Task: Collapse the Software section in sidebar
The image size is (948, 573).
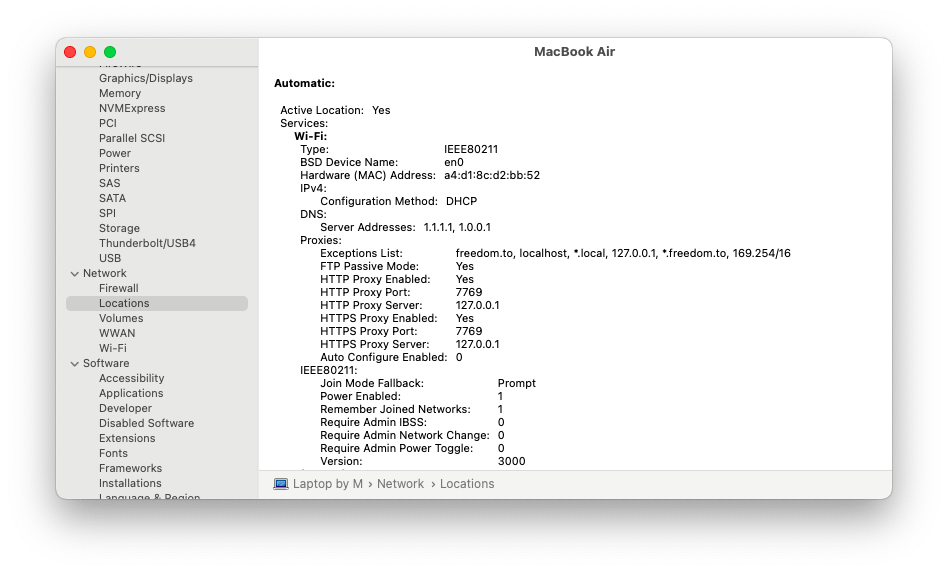Action: coord(74,364)
